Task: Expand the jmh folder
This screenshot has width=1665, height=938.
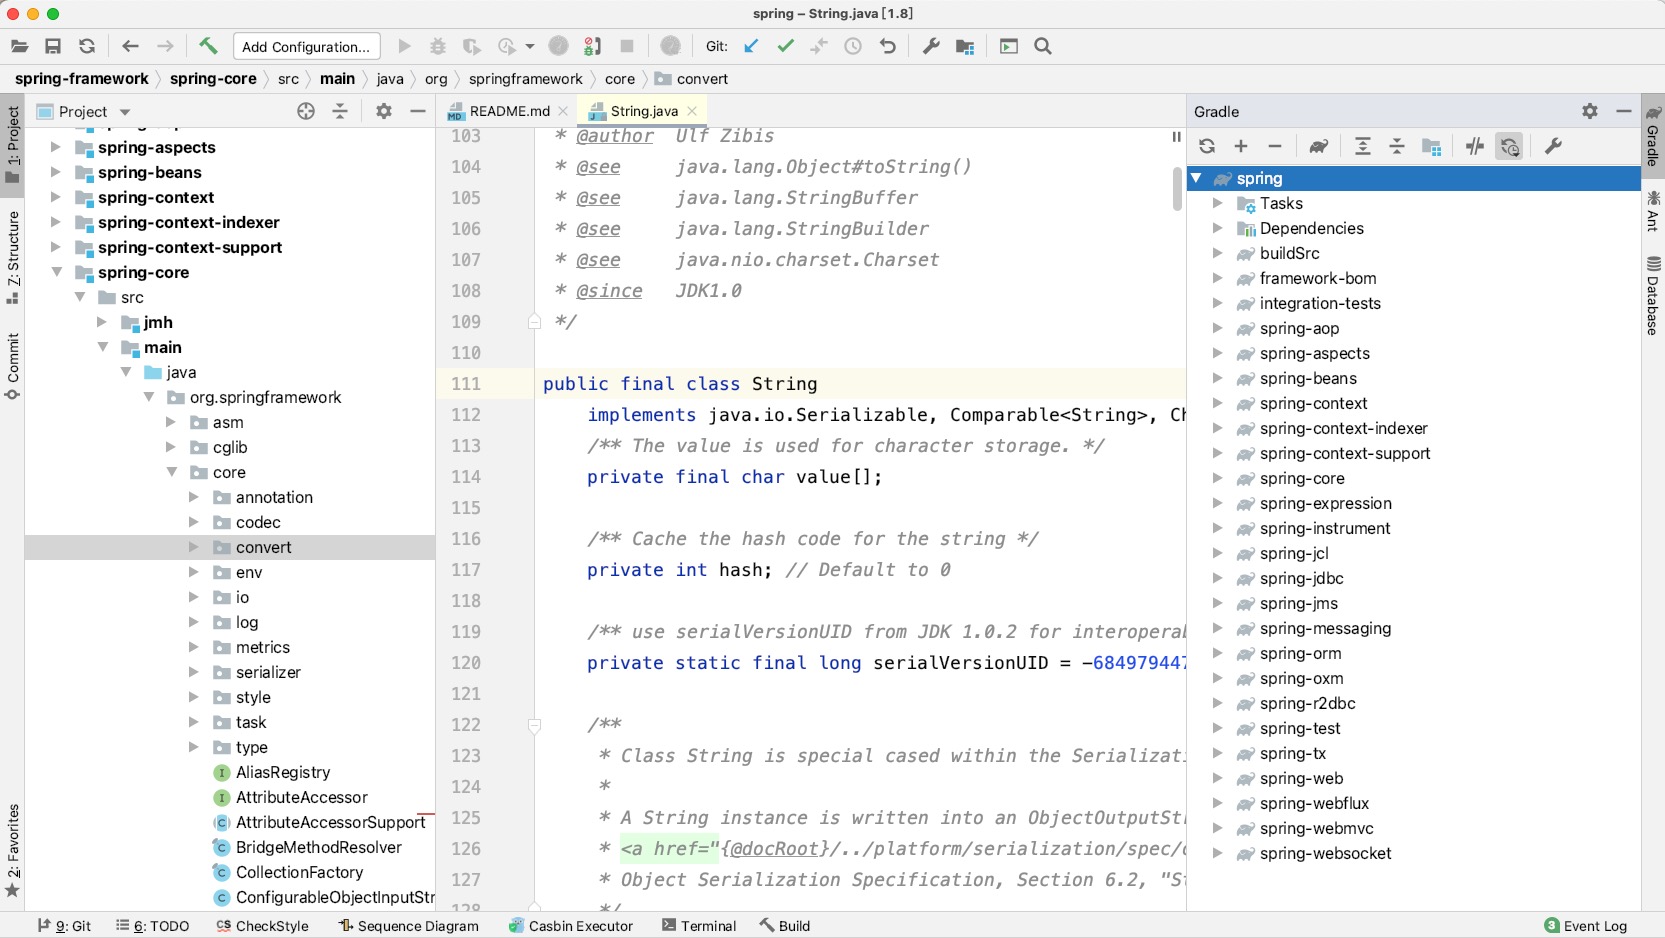Action: [x=102, y=322]
